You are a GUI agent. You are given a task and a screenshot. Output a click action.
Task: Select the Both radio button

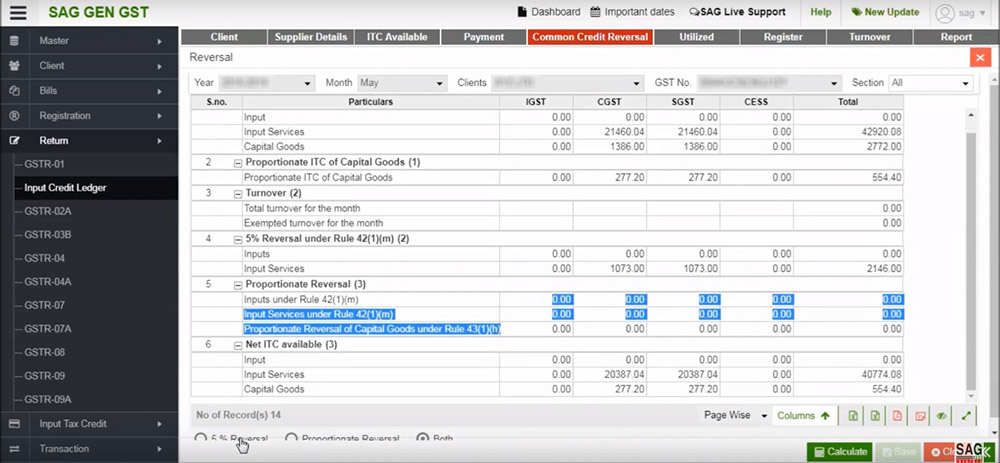coord(422,439)
